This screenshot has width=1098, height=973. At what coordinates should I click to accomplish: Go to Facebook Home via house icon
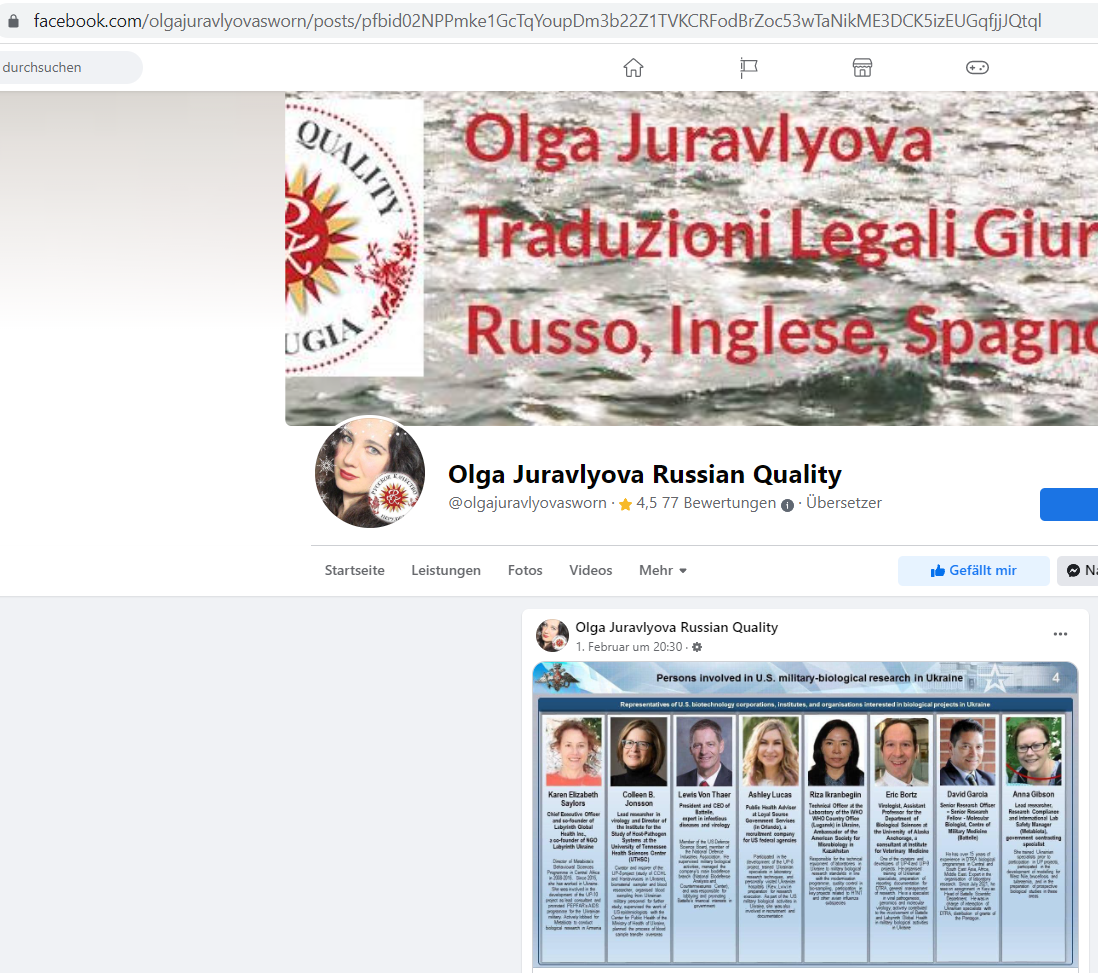[633, 67]
